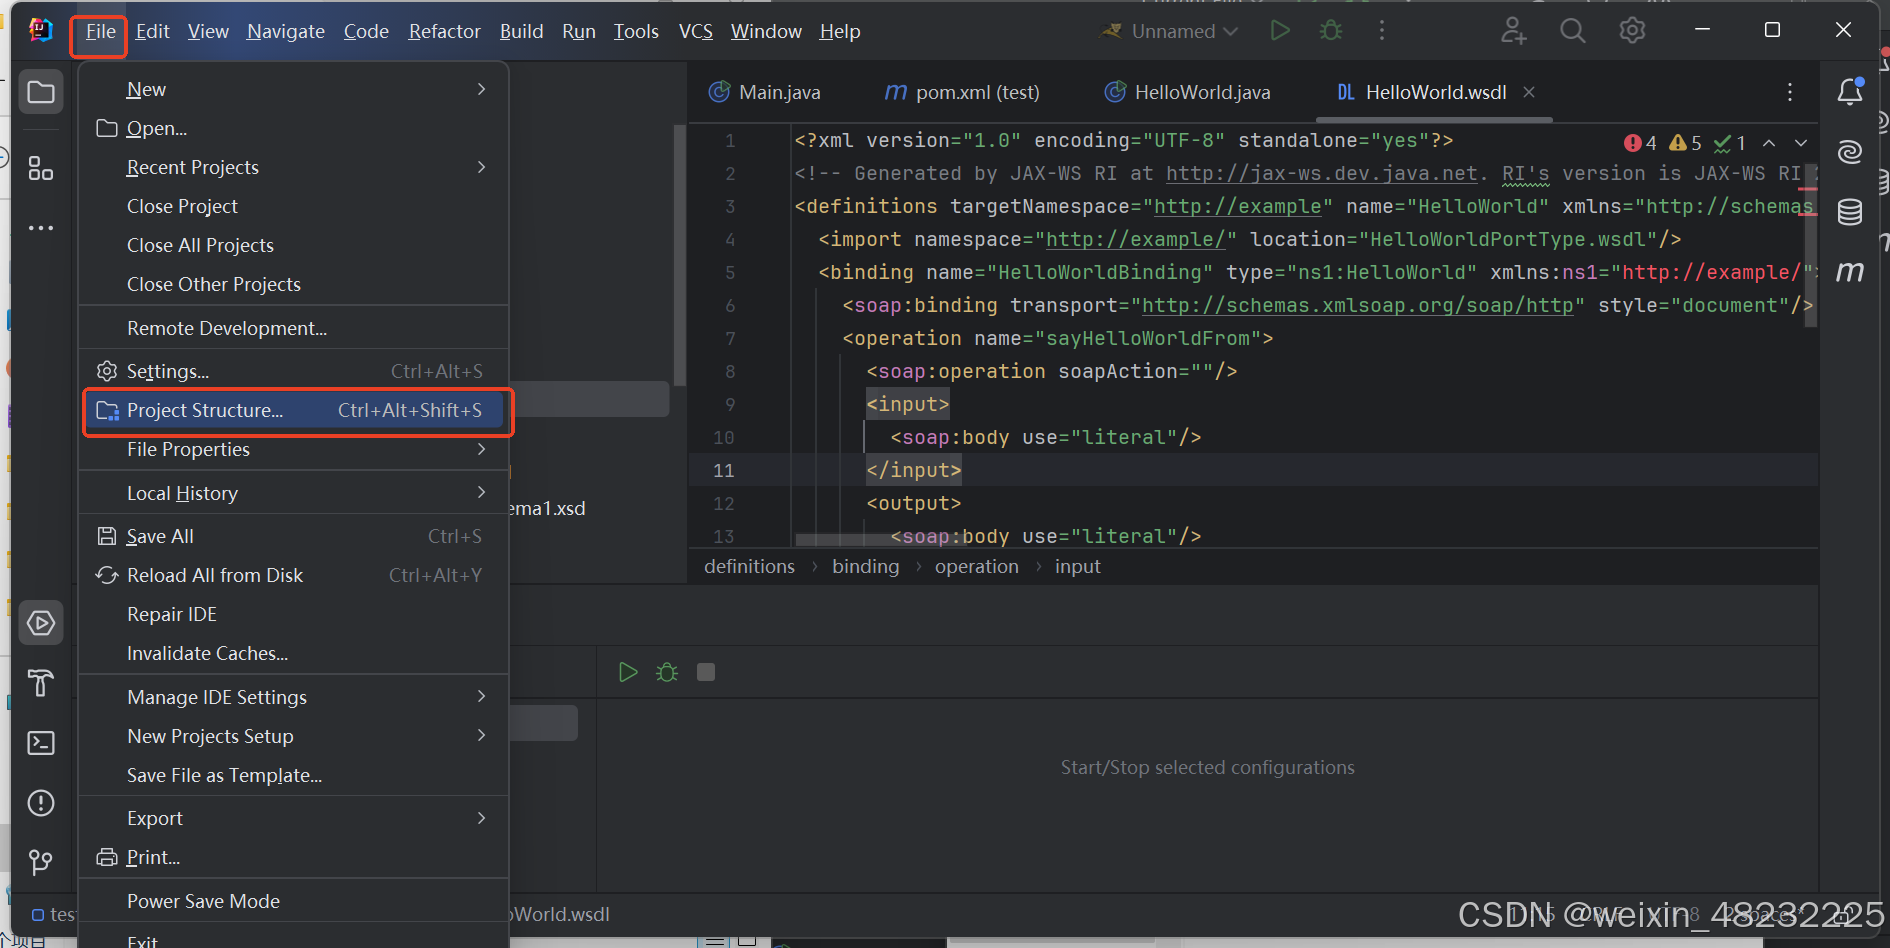Show more tool windows ellipsis icon

pyautogui.click(x=41, y=228)
